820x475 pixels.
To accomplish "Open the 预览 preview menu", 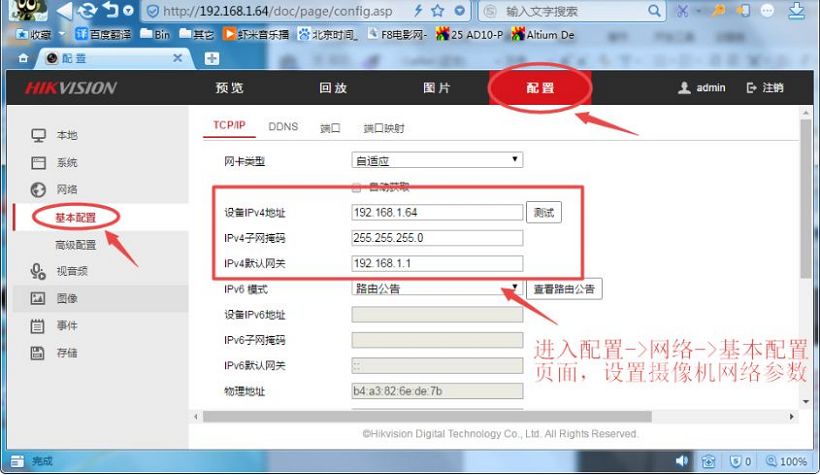I will point(230,88).
